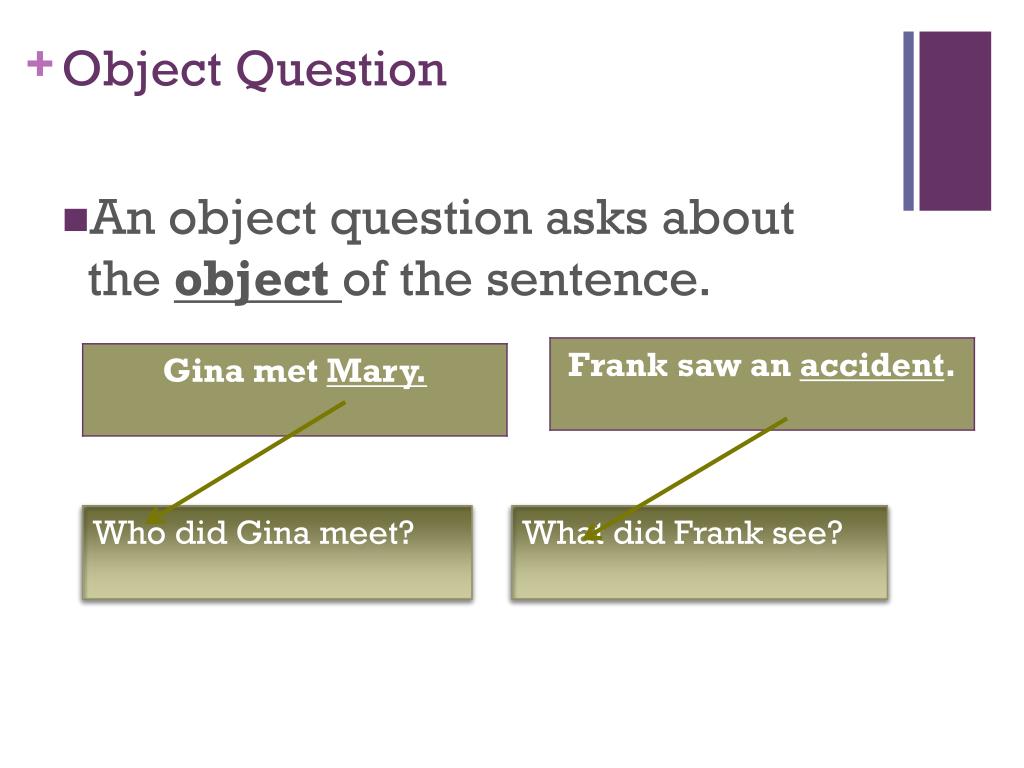The image size is (1024, 768).
Task: Click the arrow from Mary to Who
Action: coord(246,462)
